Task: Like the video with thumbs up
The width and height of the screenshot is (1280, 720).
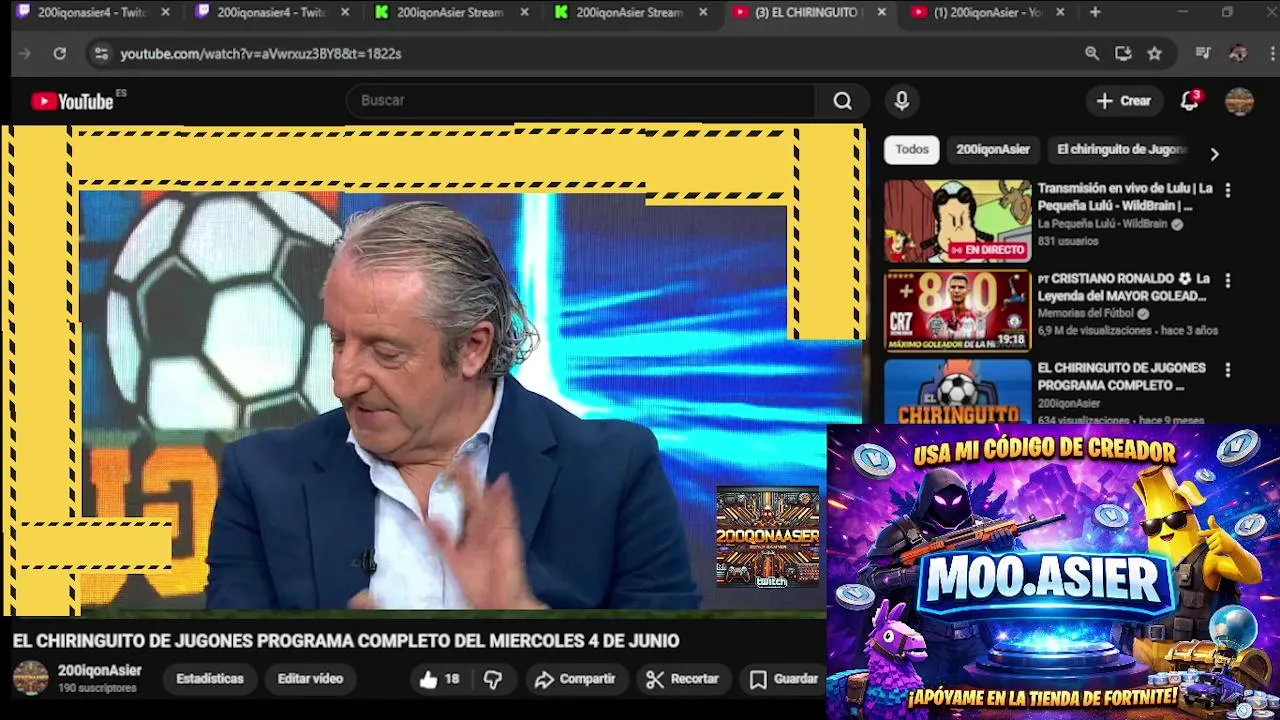Action: pos(439,679)
